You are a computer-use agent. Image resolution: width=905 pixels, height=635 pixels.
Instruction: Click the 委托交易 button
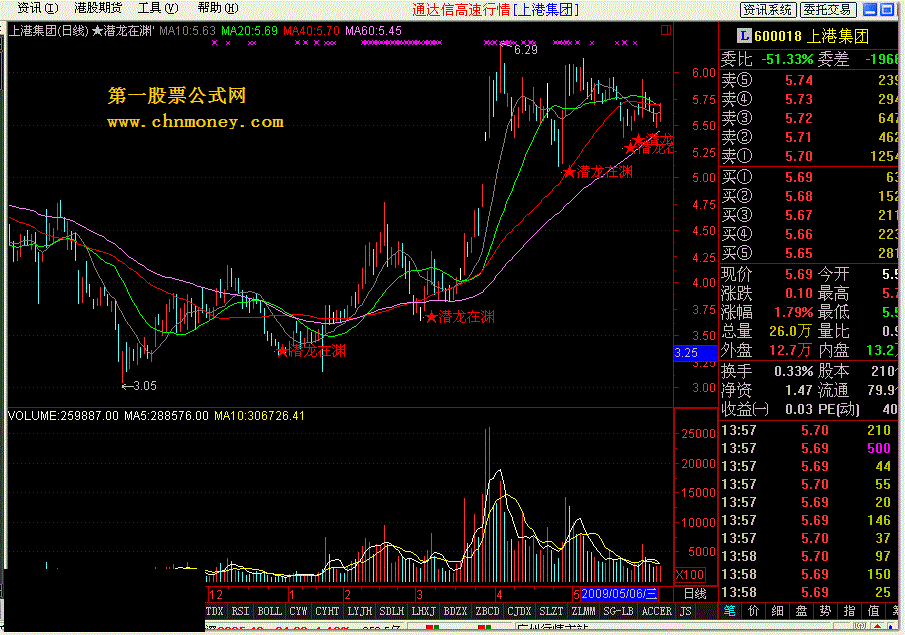point(828,9)
